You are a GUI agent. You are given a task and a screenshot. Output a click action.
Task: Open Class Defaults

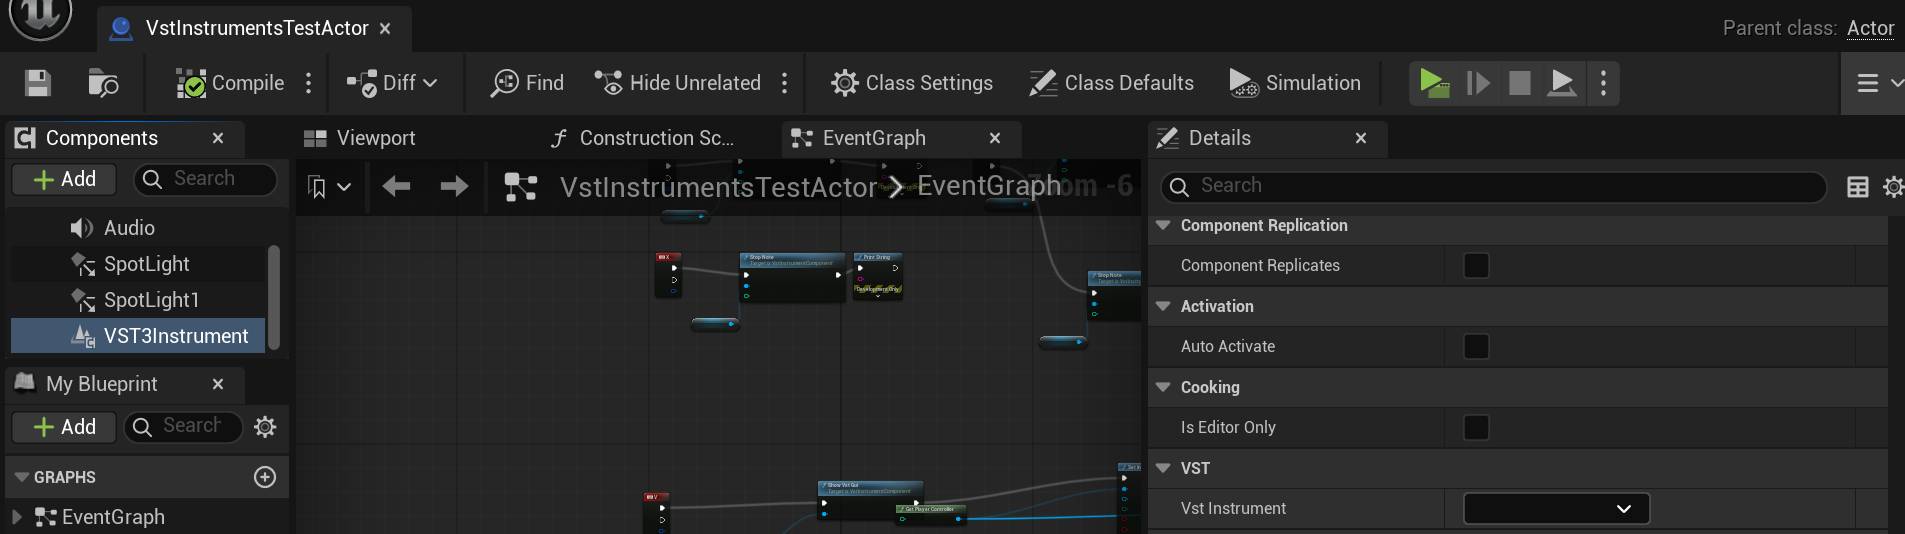click(x=1111, y=83)
